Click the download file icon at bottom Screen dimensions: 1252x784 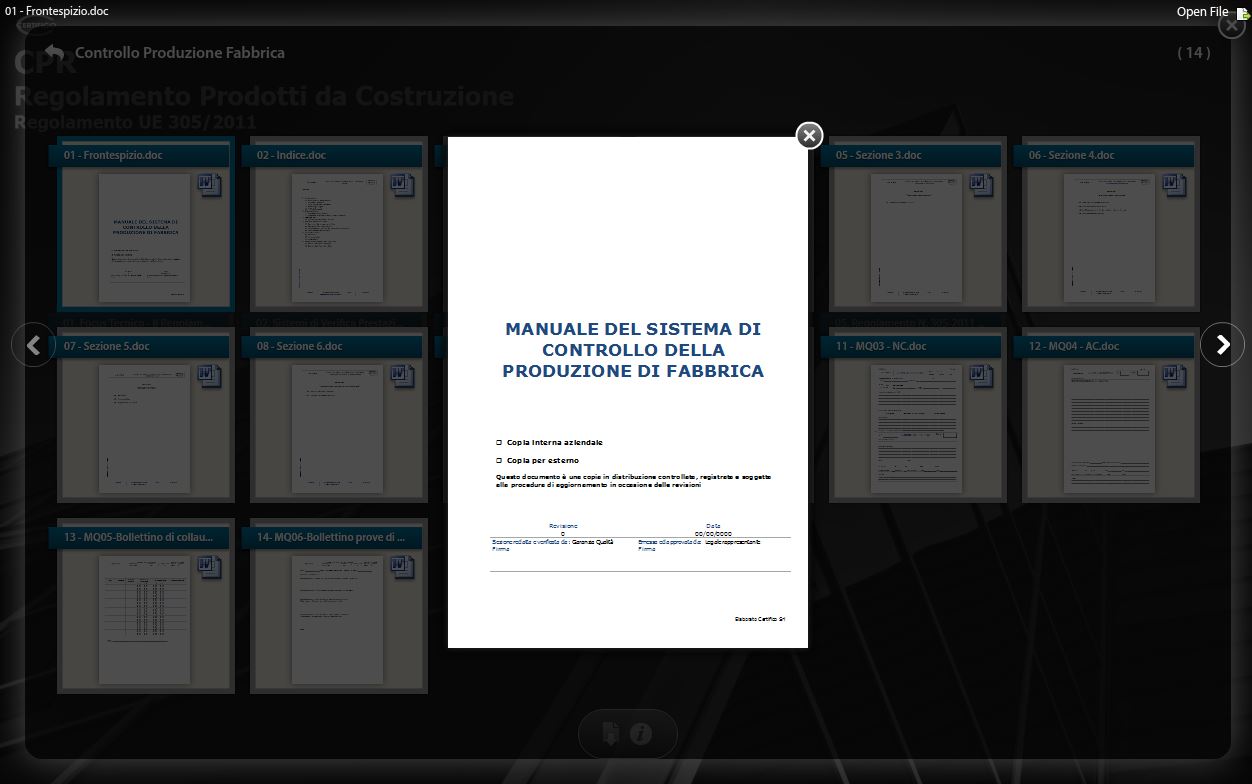pyautogui.click(x=610, y=734)
